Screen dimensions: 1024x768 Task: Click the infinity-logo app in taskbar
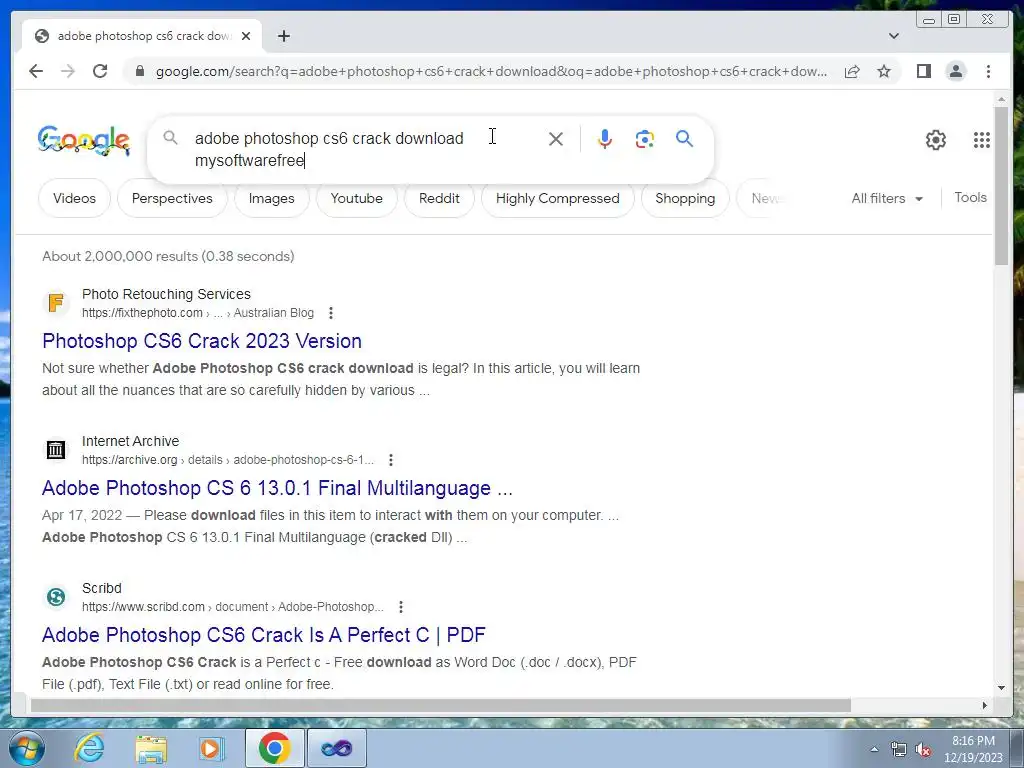tap(337, 748)
